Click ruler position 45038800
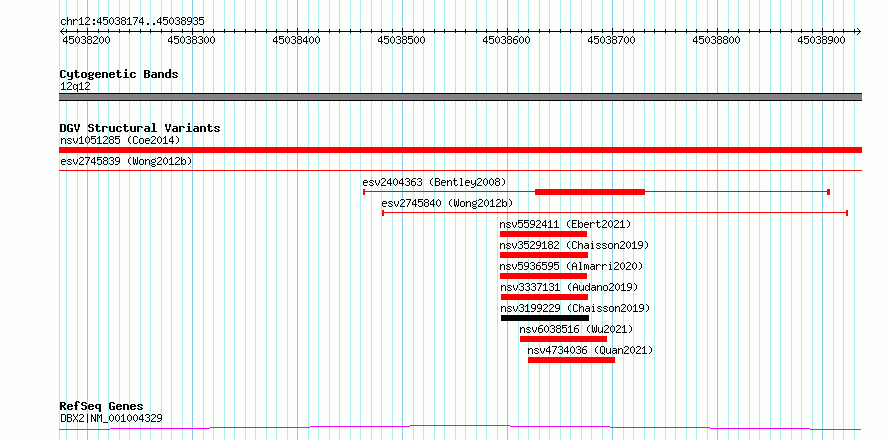This screenshot has height=440, width=890. click(716, 40)
